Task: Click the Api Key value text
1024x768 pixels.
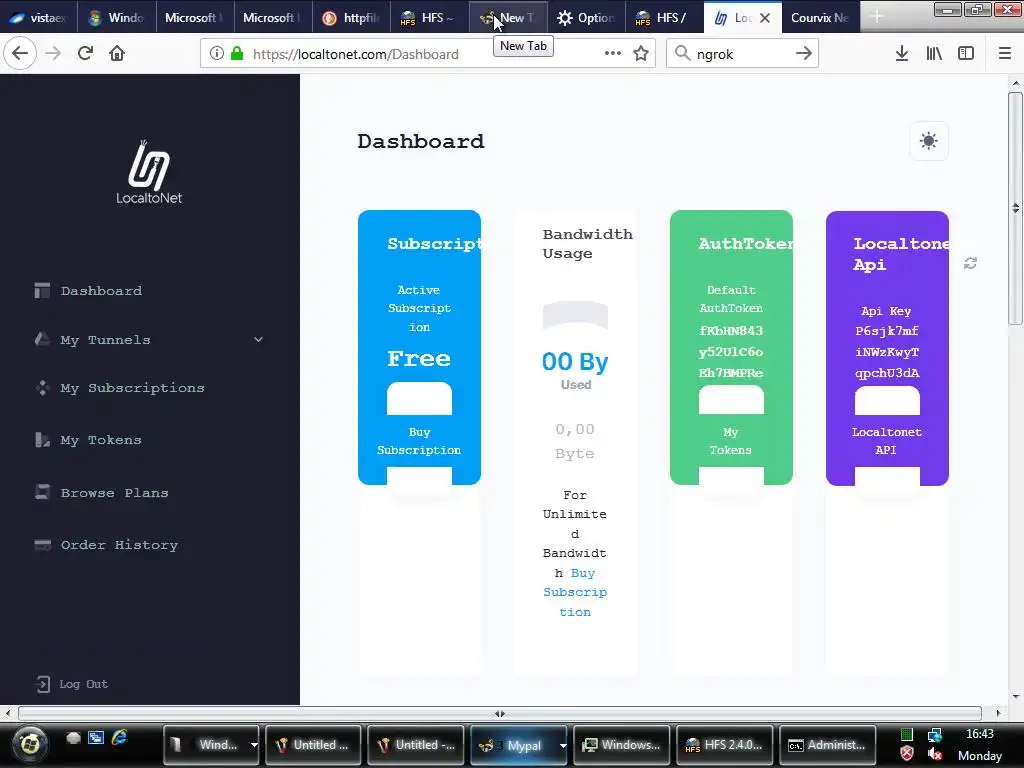Action: point(887,352)
